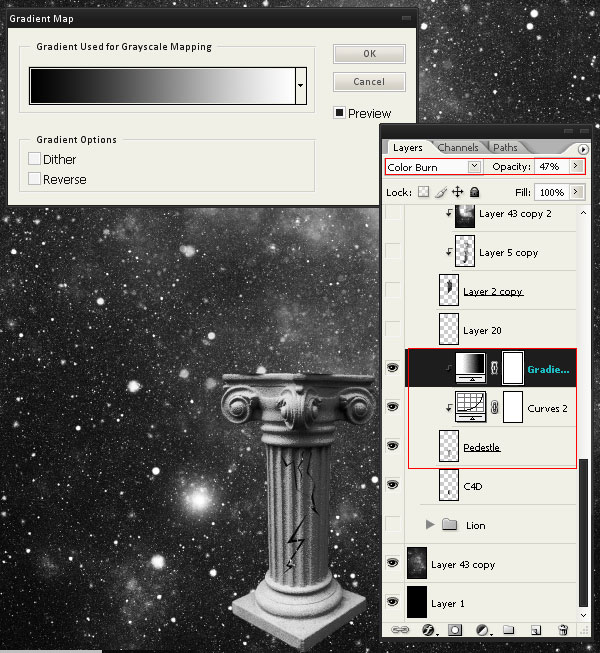Image resolution: width=600 pixels, height=653 pixels.
Task: Select the Curves 2 layer name
Action: click(x=547, y=409)
